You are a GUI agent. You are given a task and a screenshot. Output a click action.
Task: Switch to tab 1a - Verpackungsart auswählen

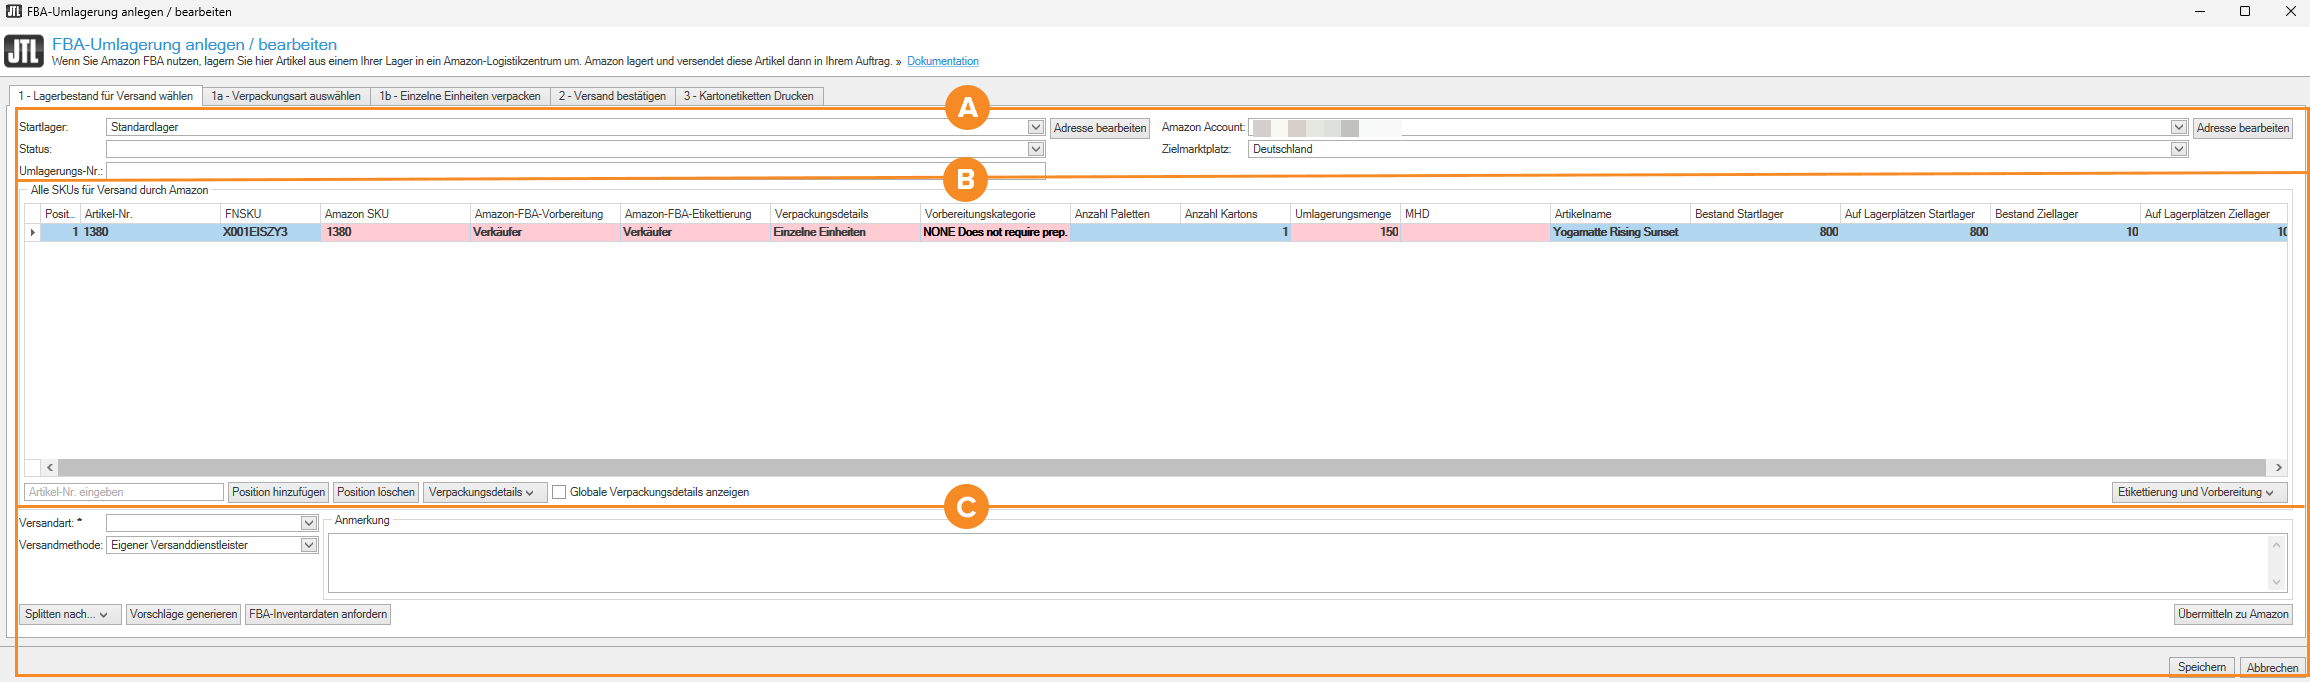click(286, 96)
